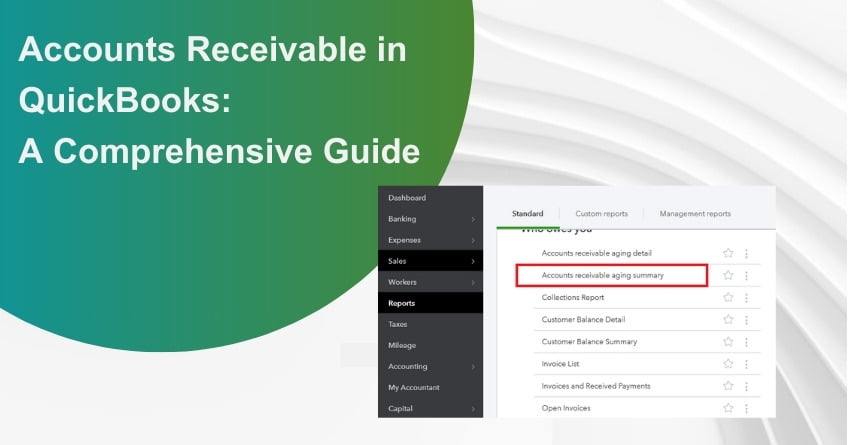Star Invoices and Received Payments report

(728, 386)
